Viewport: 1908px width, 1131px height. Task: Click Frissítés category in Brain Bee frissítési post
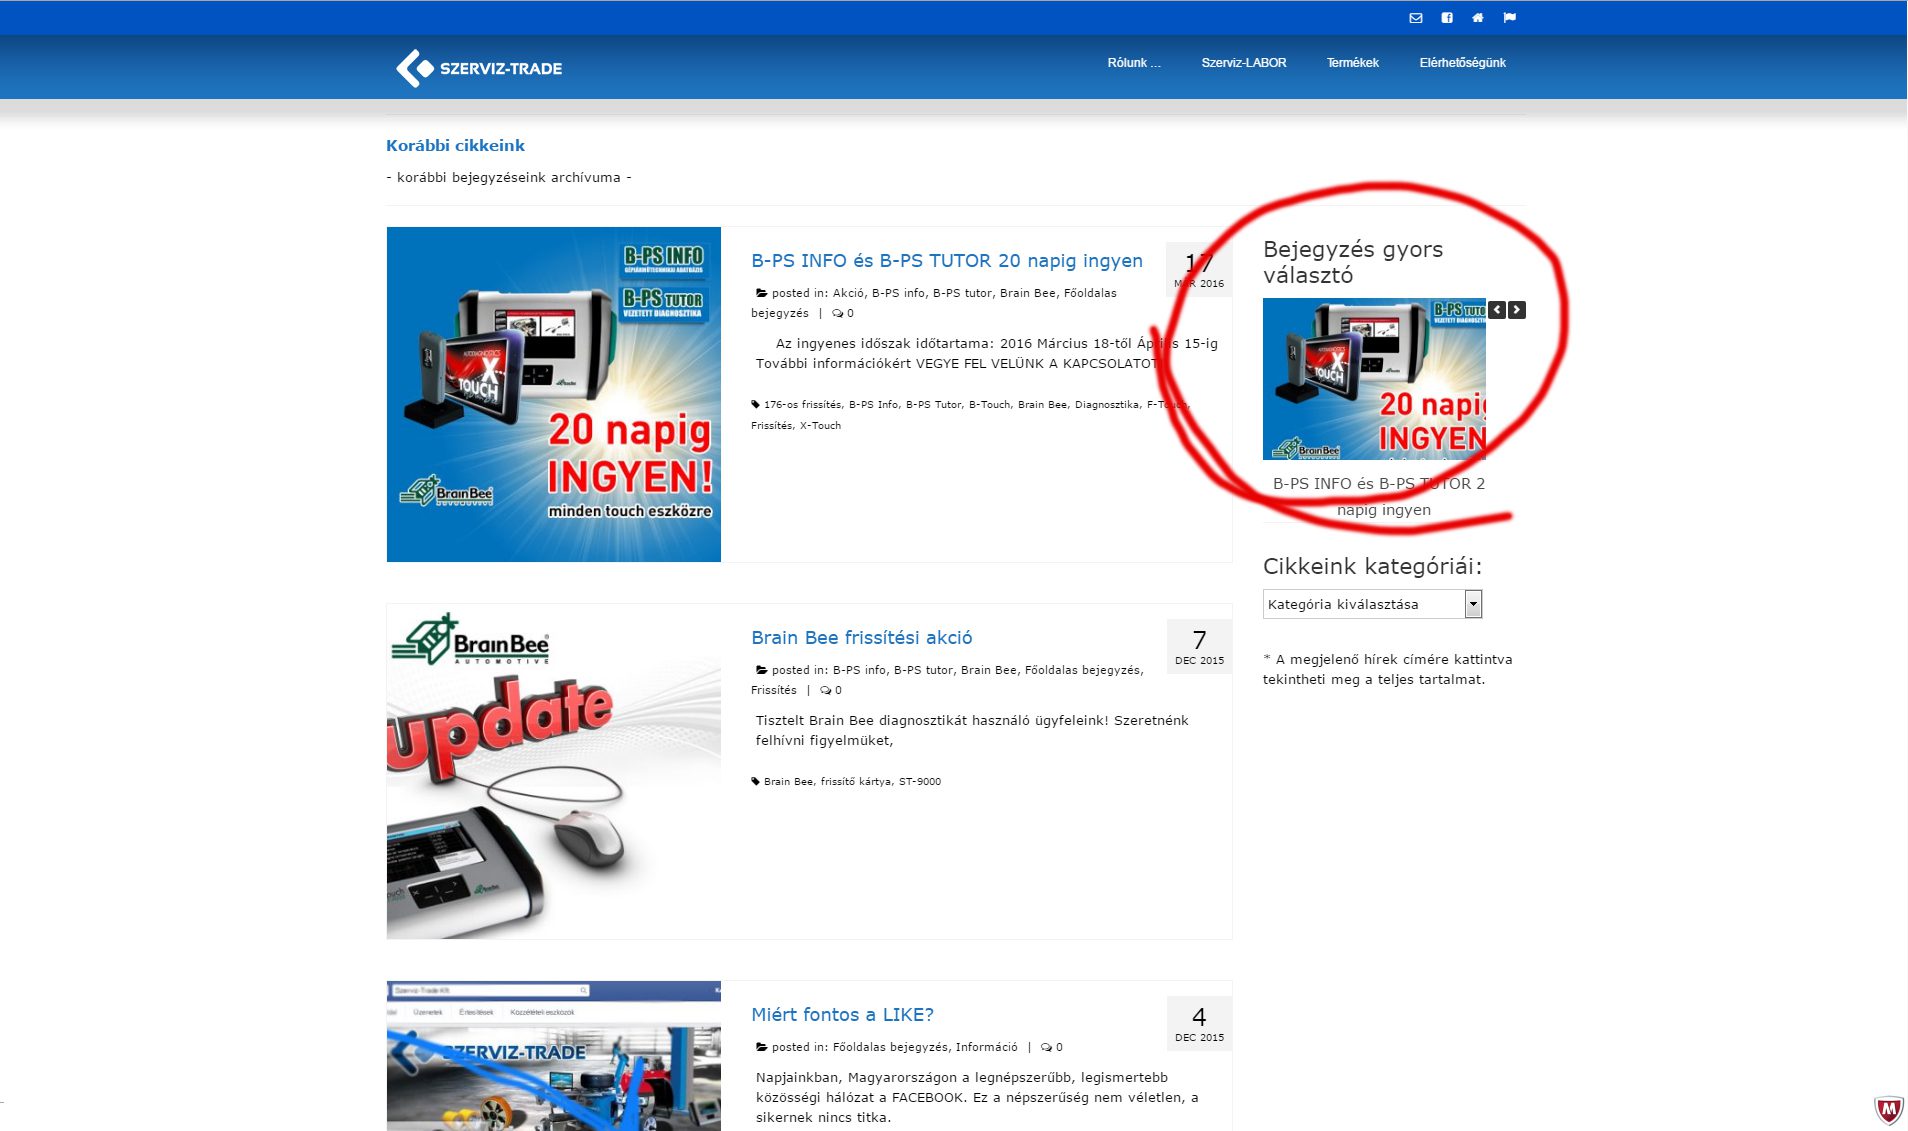(773, 690)
